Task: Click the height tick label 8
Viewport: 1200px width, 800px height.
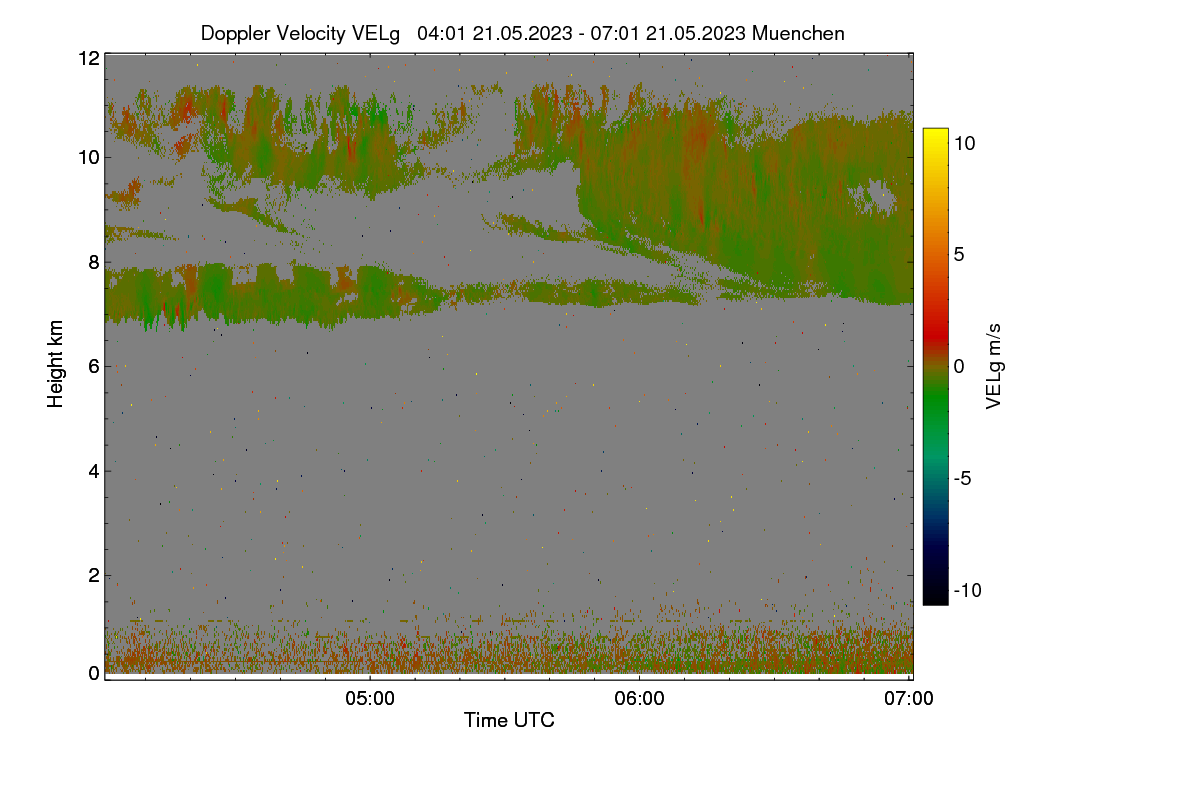Action: click(94, 262)
